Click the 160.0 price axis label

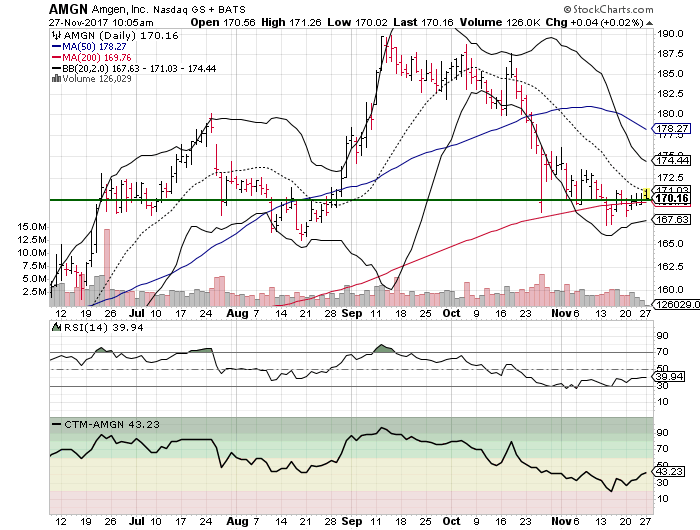[670, 289]
